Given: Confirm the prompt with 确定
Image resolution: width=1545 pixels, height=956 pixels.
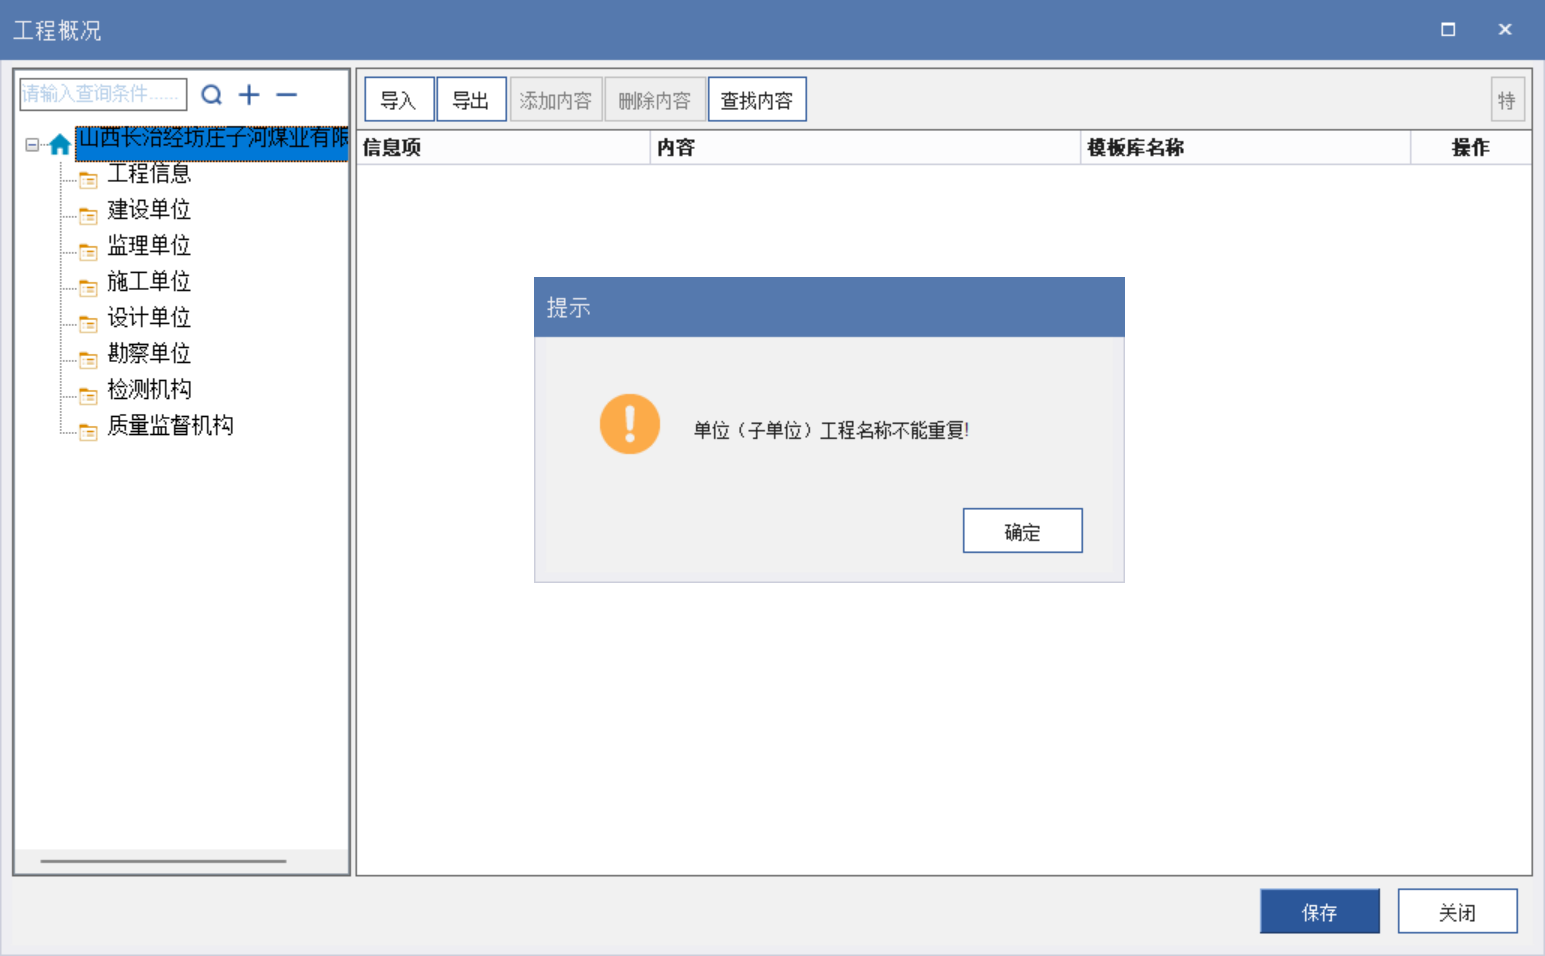Looking at the screenshot, I should (1022, 531).
